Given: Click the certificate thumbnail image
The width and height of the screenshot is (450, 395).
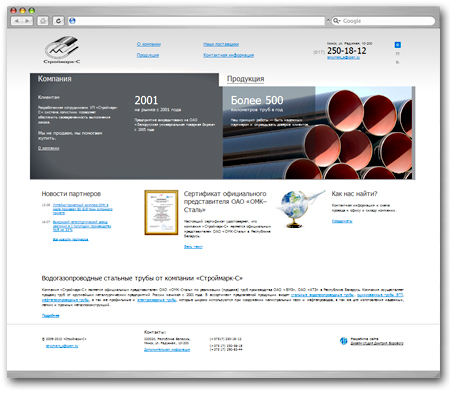Looking at the screenshot, I should click(x=161, y=213).
